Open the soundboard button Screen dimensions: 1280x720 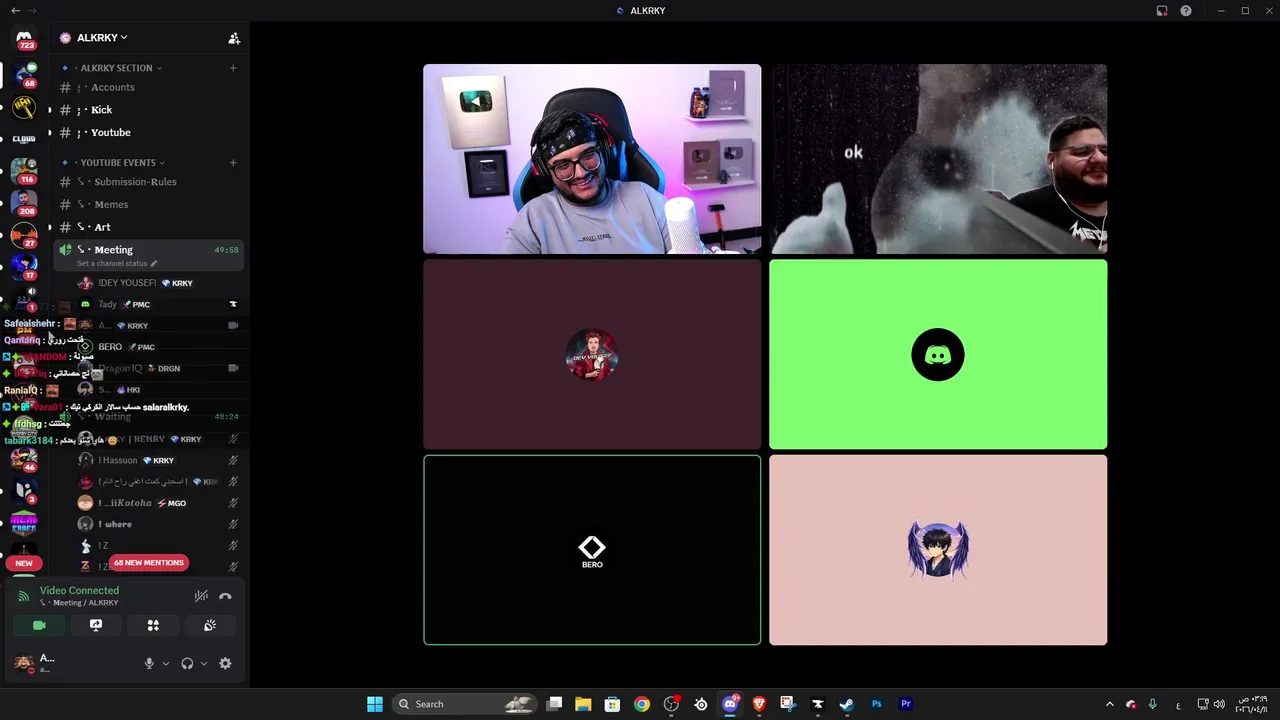point(210,625)
